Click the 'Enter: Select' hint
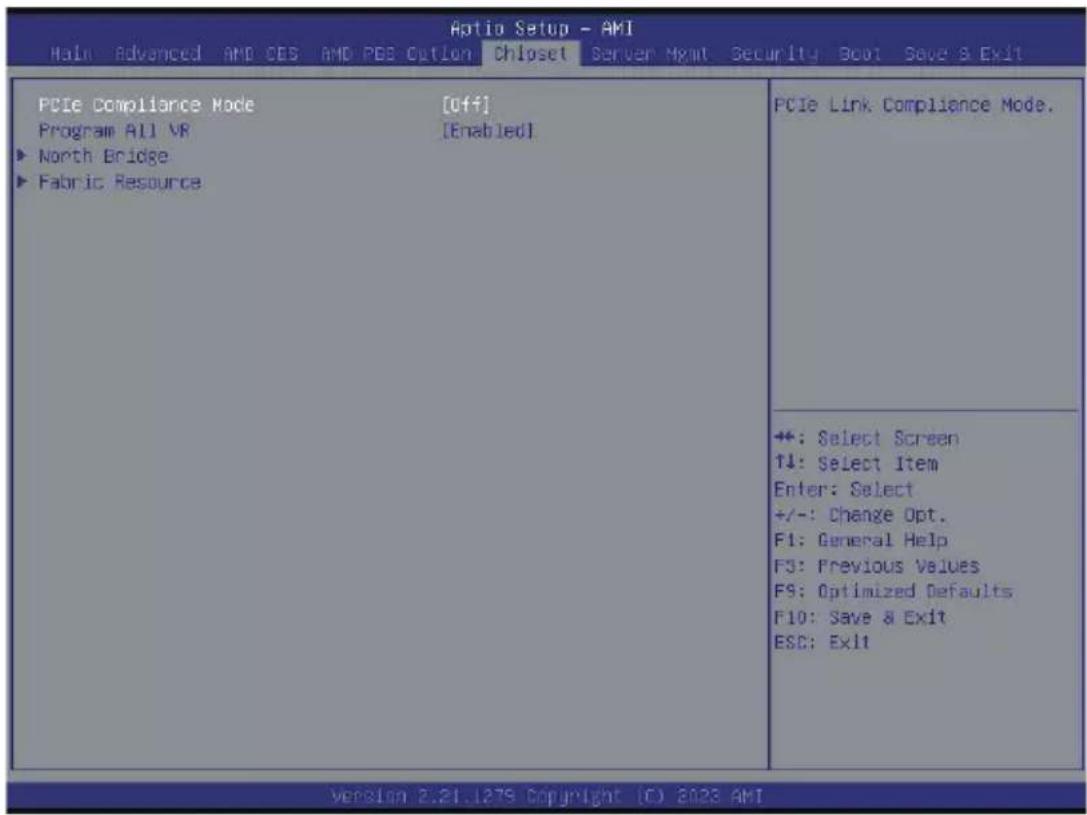Screen dimensions: 1087x815 coord(844,489)
